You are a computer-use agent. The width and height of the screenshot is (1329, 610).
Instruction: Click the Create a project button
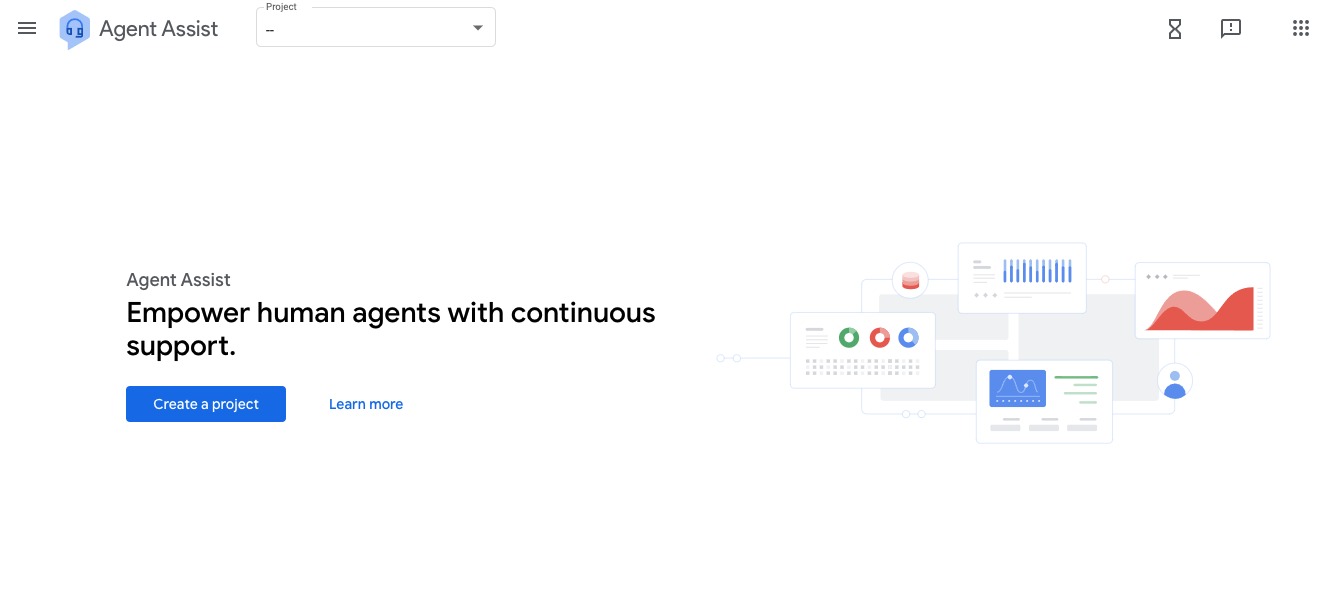click(x=206, y=404)
